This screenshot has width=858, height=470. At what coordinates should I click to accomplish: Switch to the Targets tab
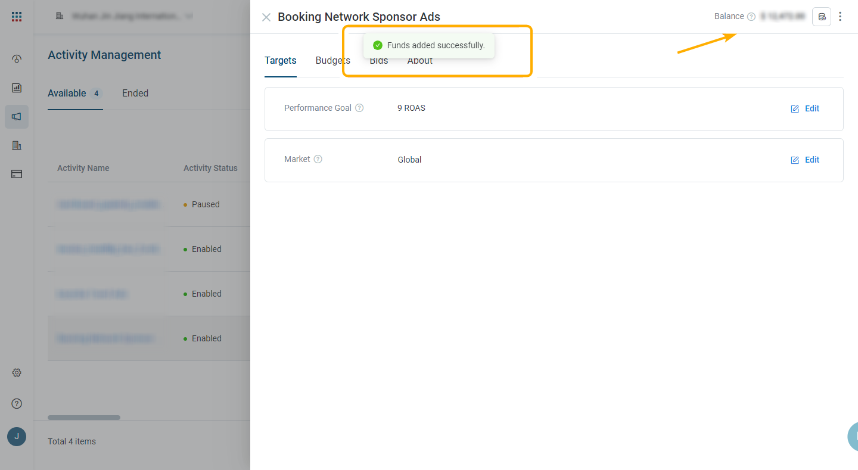(280, 60)
